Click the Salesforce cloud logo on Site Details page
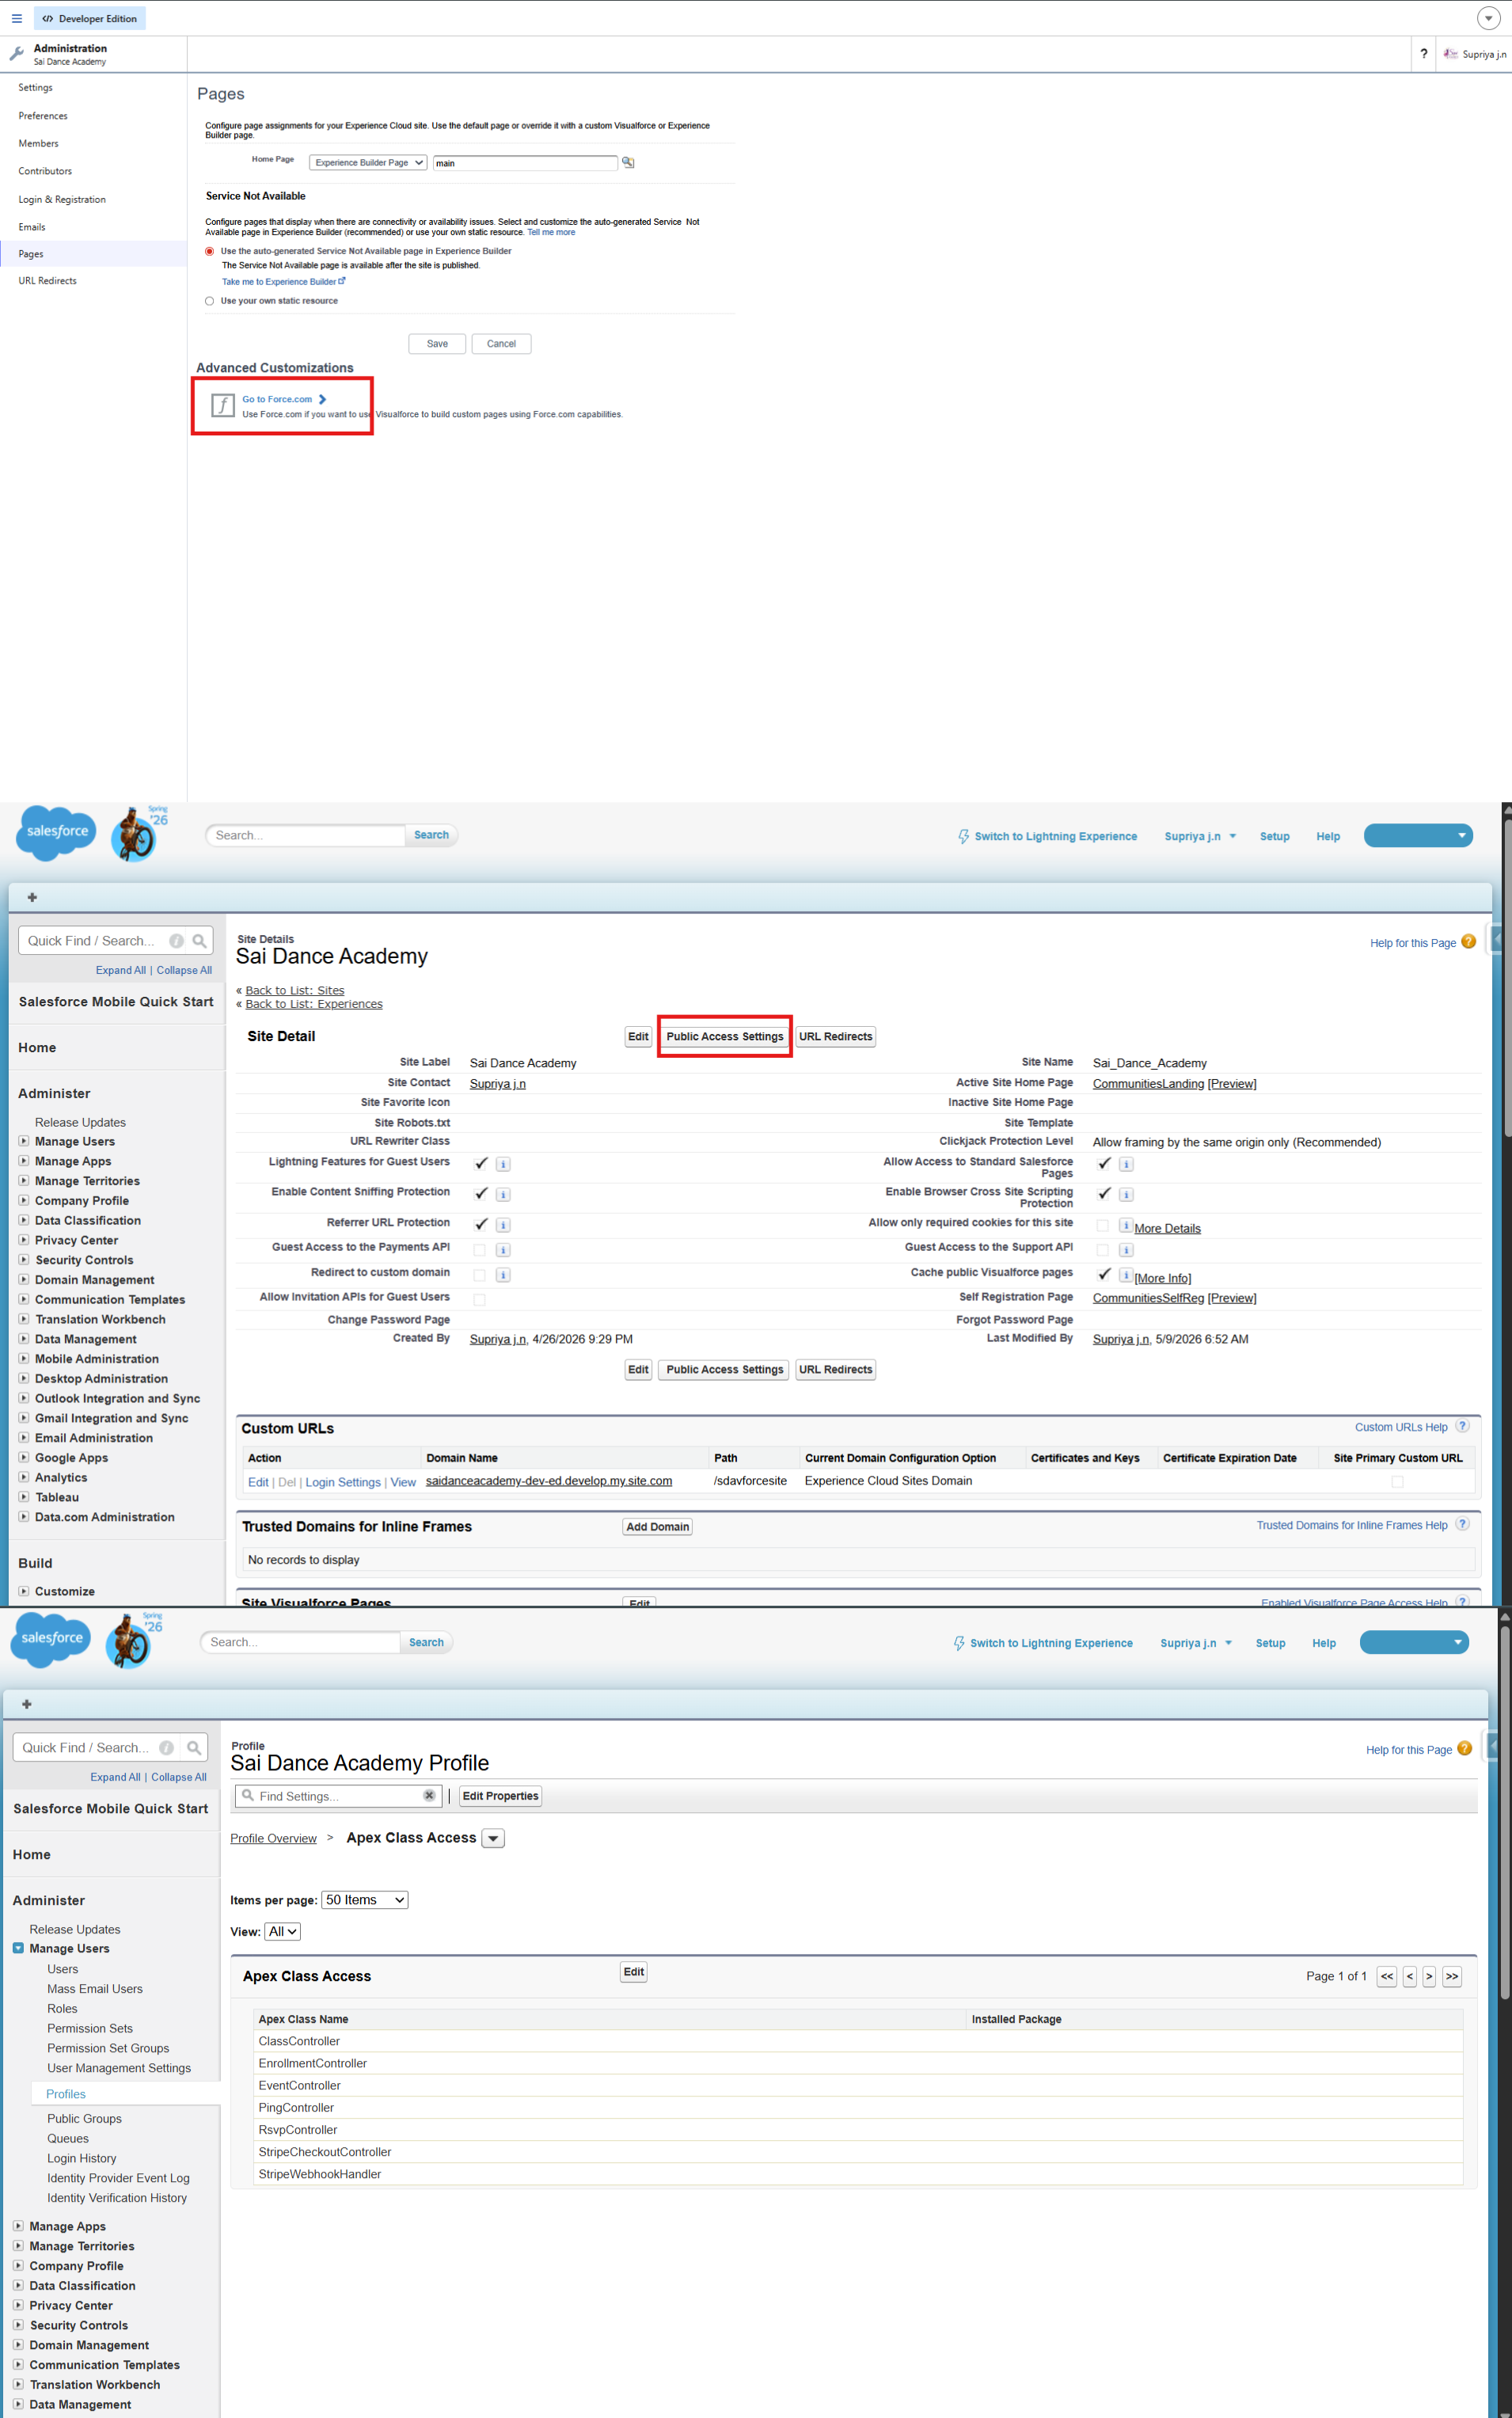This screenshot has width=1512, height=2418. [x=56, y=832]
